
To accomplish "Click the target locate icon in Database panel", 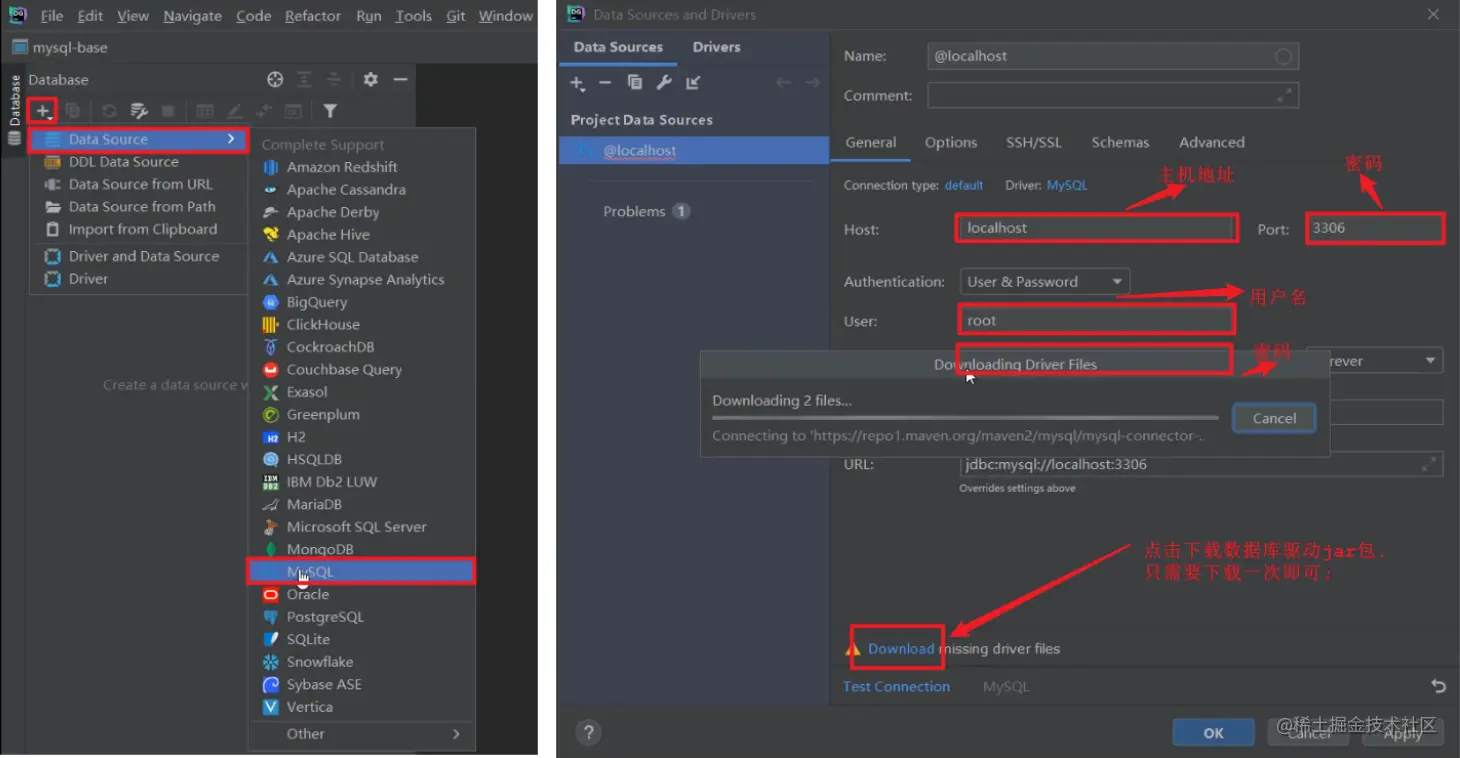I will (275, 80).
